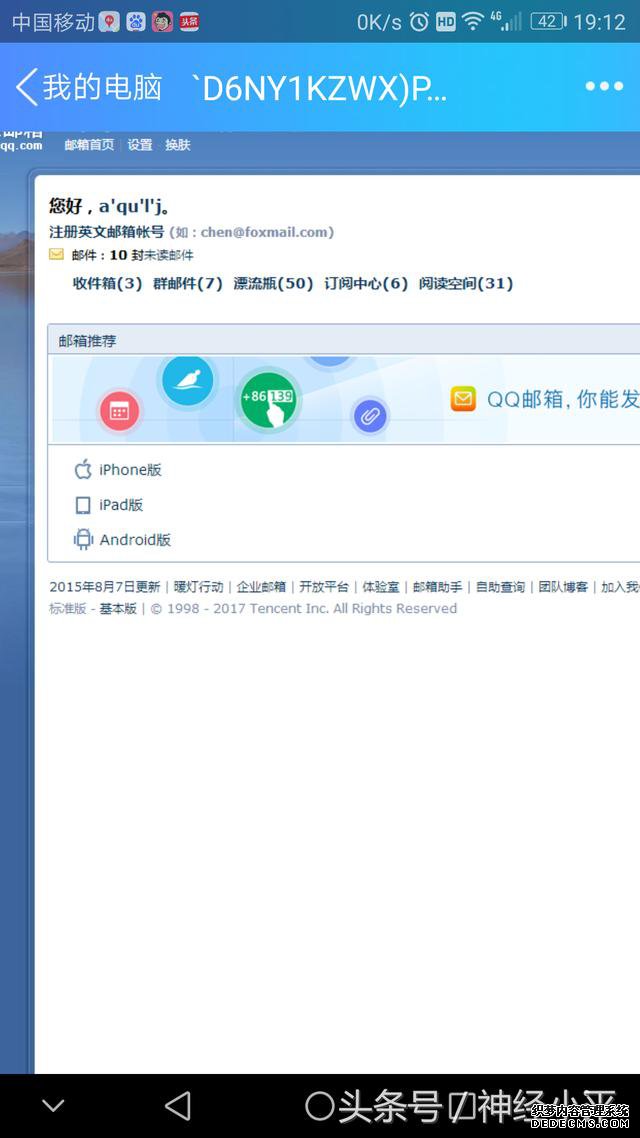Screen dimensions: 640x1138
Task: Go back with the 我的电脑 arrow
Action: (26, 87)
